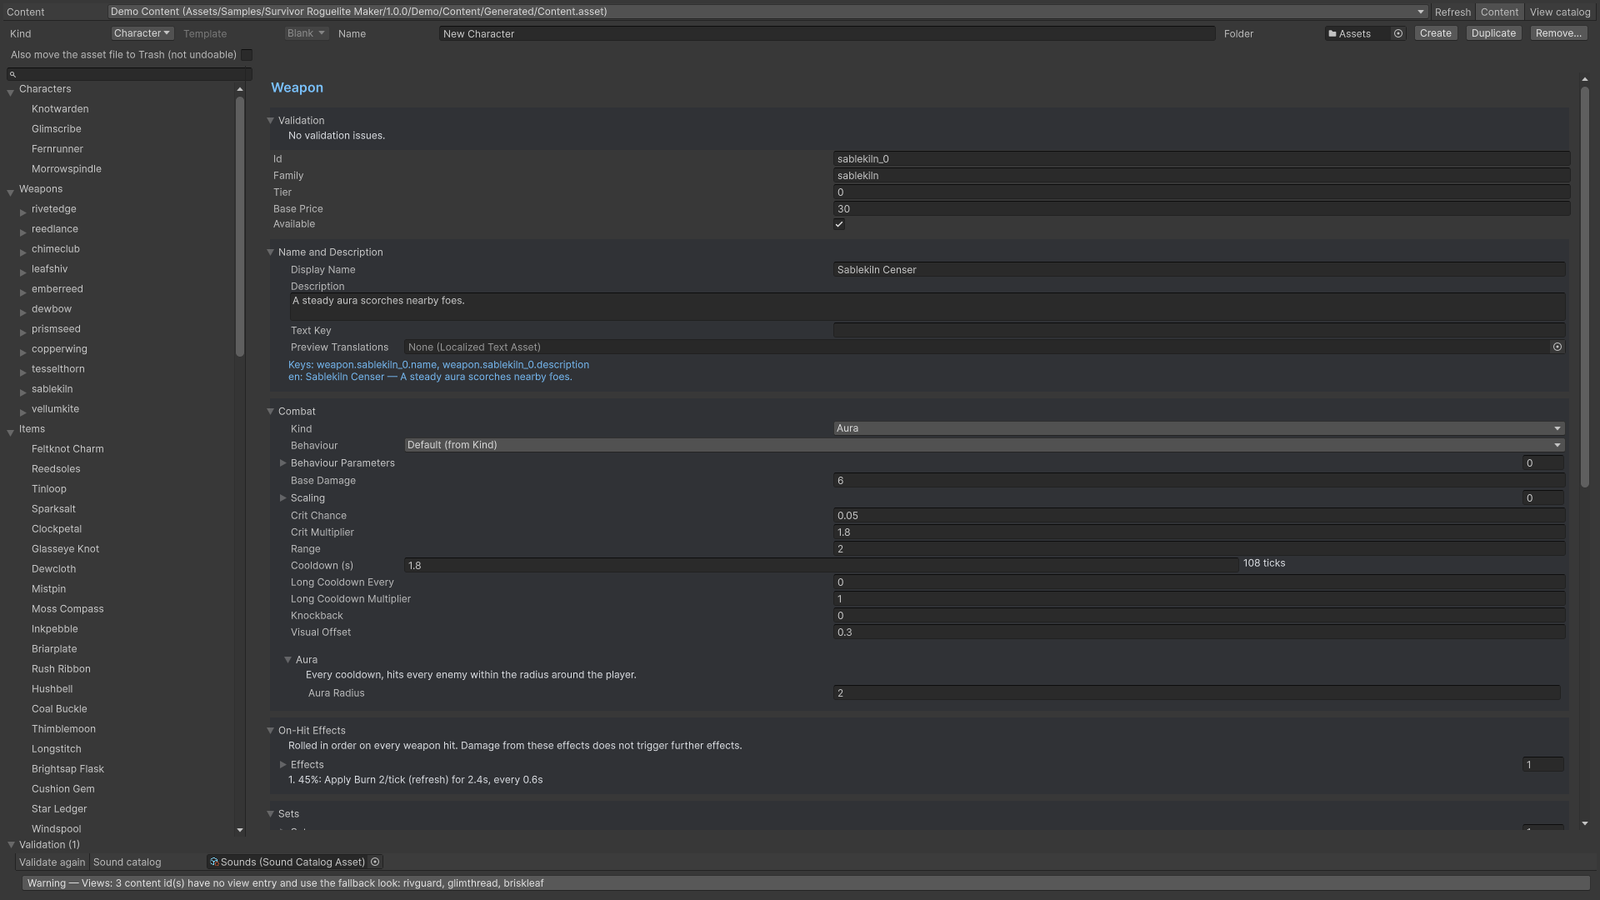The width and height of the screenshot is (1600, 900).
Task: Collapse the On-Hit Effects section
Action: click(270, 731)
